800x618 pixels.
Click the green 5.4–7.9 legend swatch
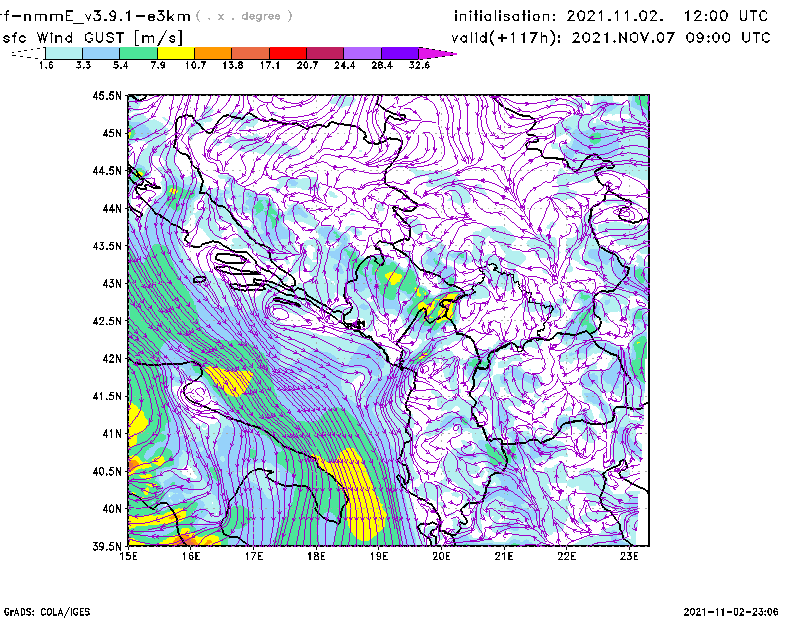click(139, 53)
